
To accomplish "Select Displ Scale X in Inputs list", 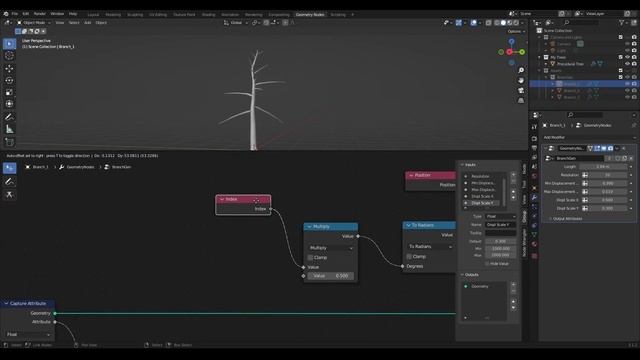I will tap(482, 196).
